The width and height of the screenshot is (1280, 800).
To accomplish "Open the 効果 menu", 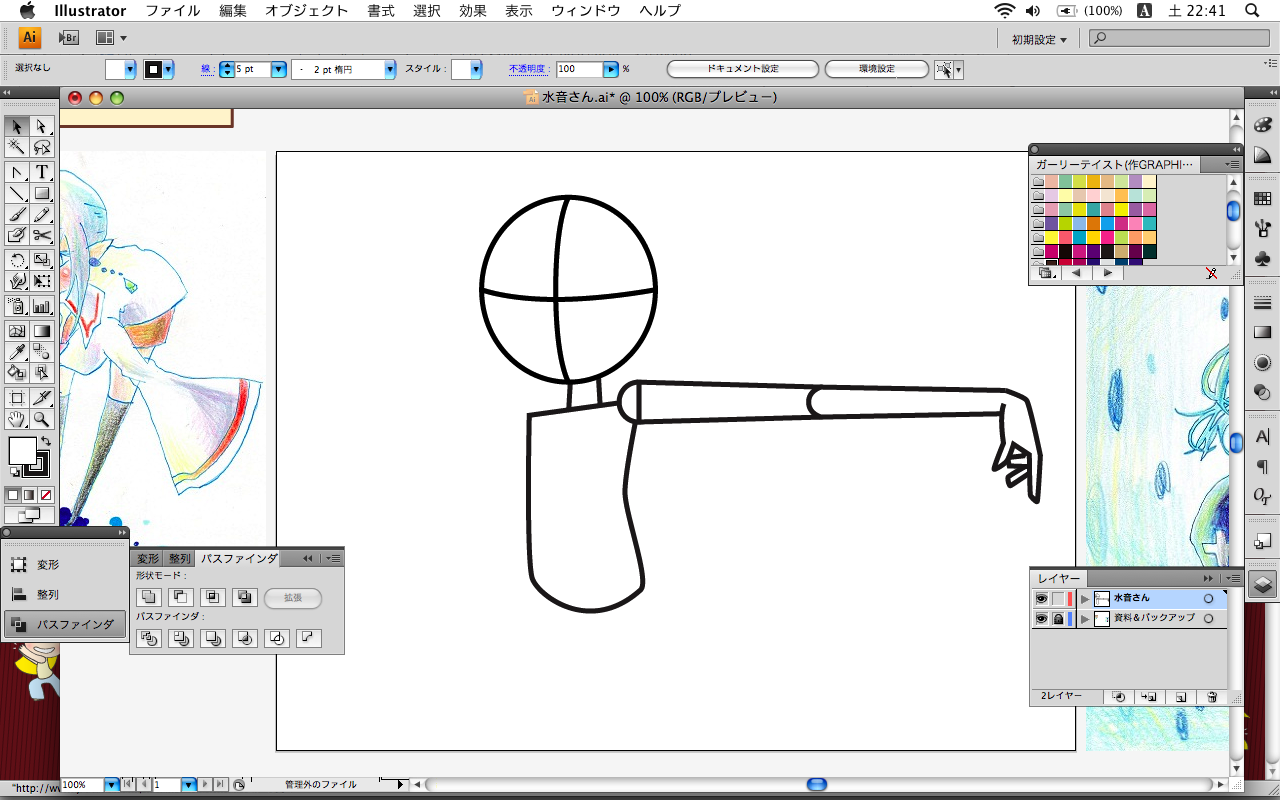I will (473, 11).
